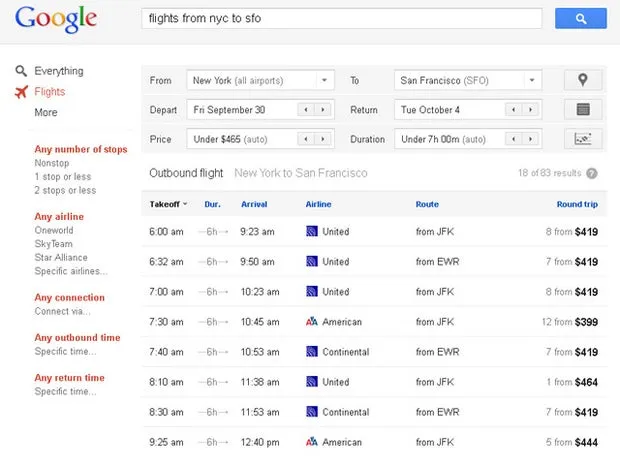Sort by Dur. column header
Viewport: 620px width, 465px height.
[212, 204]
